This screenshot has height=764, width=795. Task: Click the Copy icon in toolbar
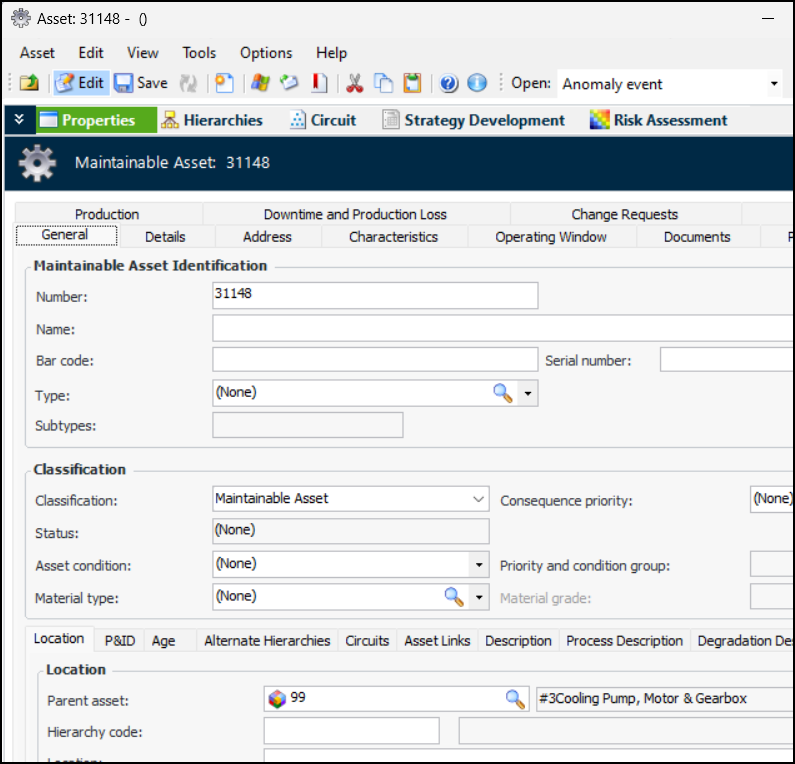[x=383, y=84]
